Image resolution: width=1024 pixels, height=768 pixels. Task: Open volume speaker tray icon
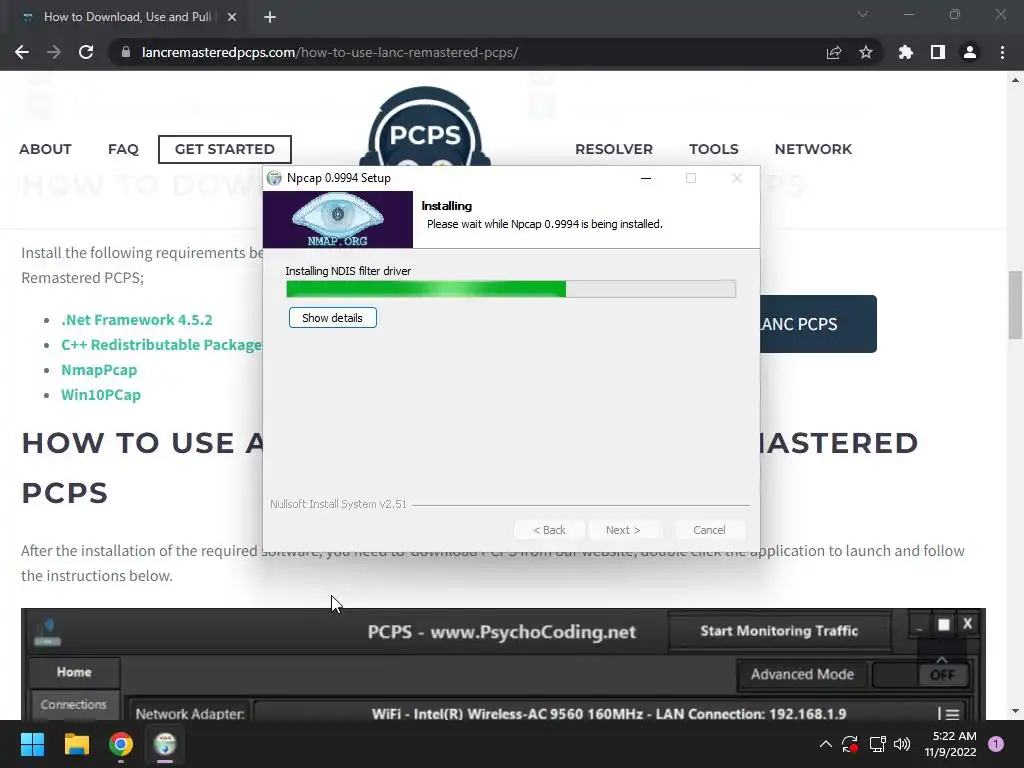pos(902,744)
